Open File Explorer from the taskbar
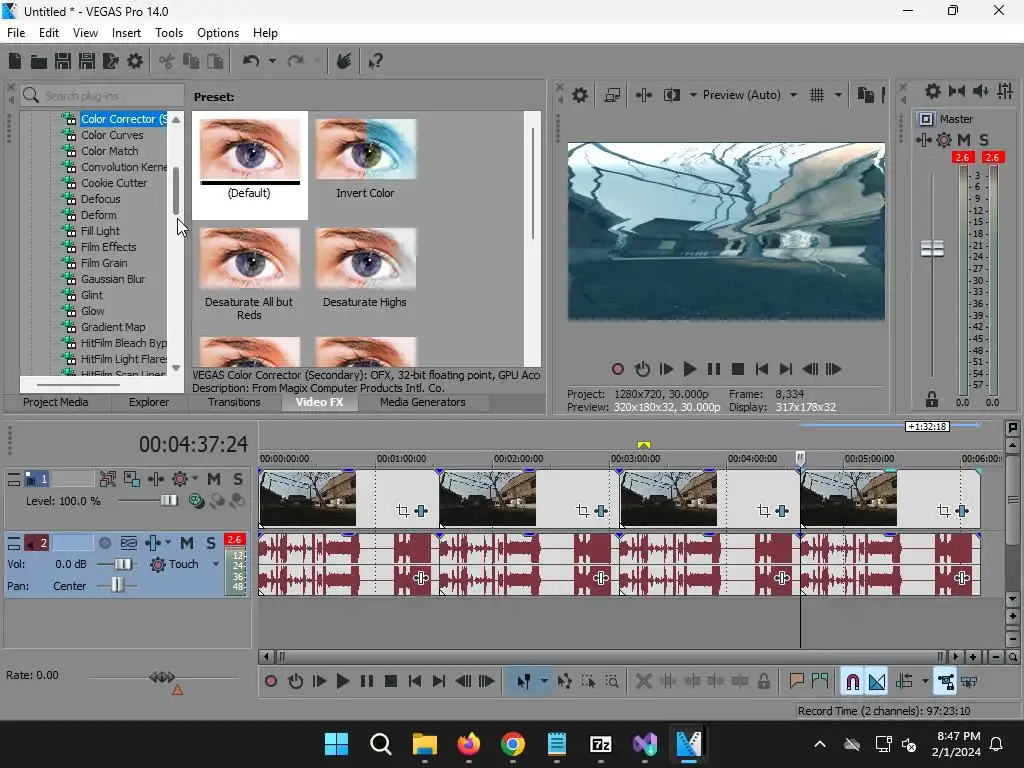Image resolution: width=1024 pixels, height=768 pixels. pyautogui.click(x=424, y=744)
